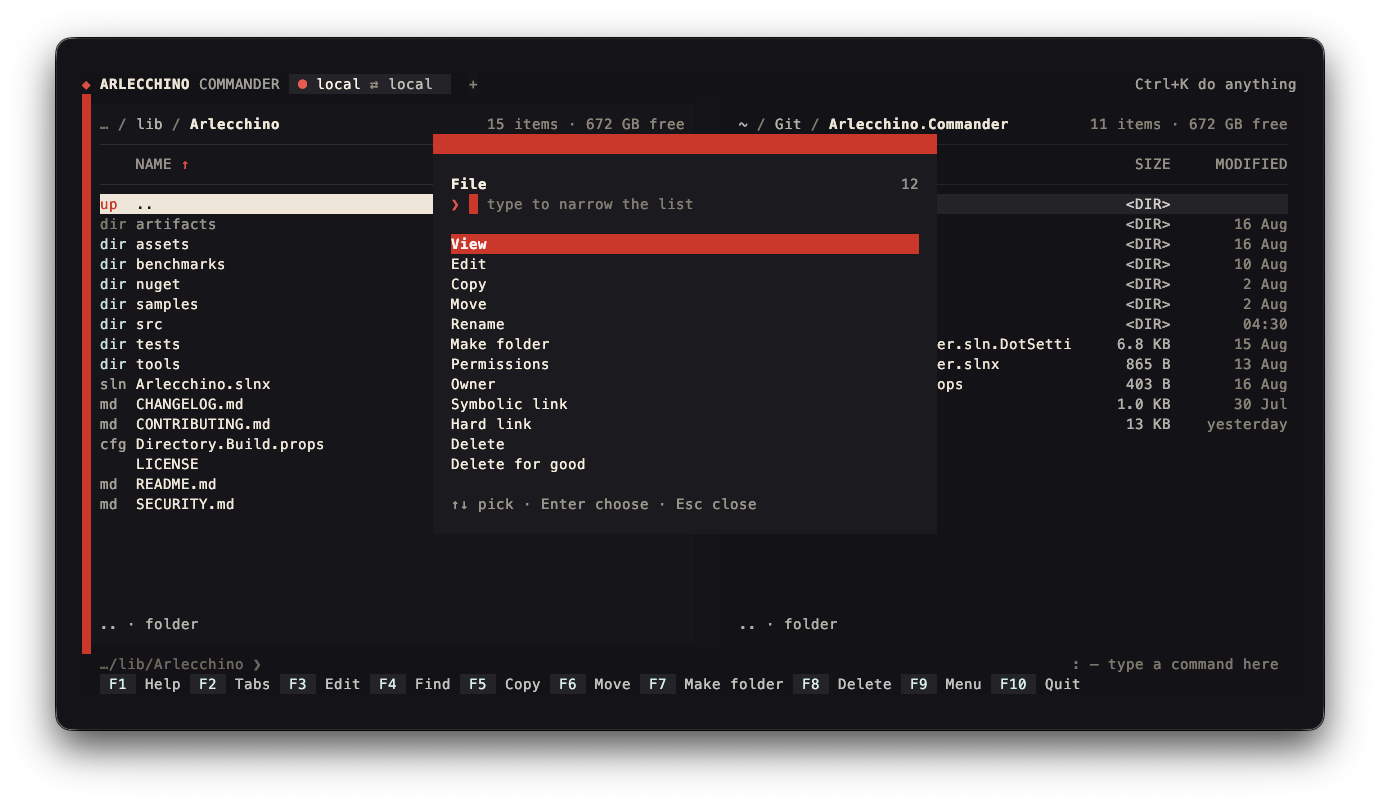
Task: Select the tools folder
Action: [266, 364]
